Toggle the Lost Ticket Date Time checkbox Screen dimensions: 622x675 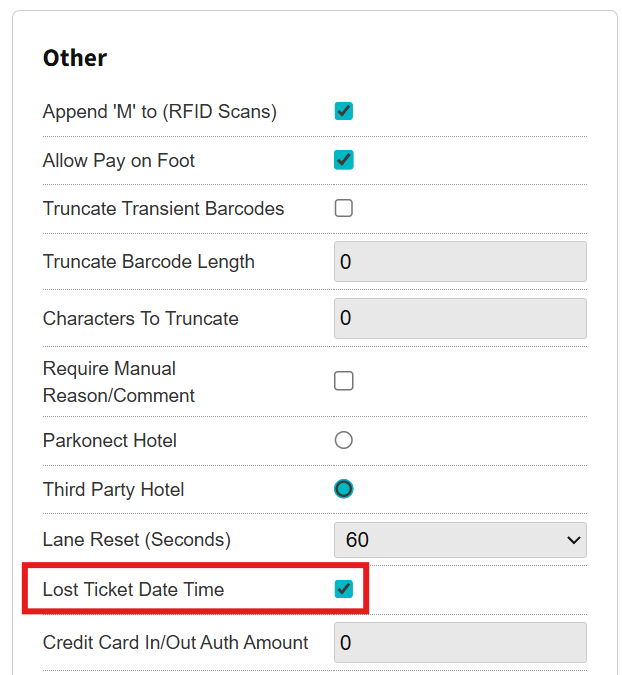(x=344, y=589)
